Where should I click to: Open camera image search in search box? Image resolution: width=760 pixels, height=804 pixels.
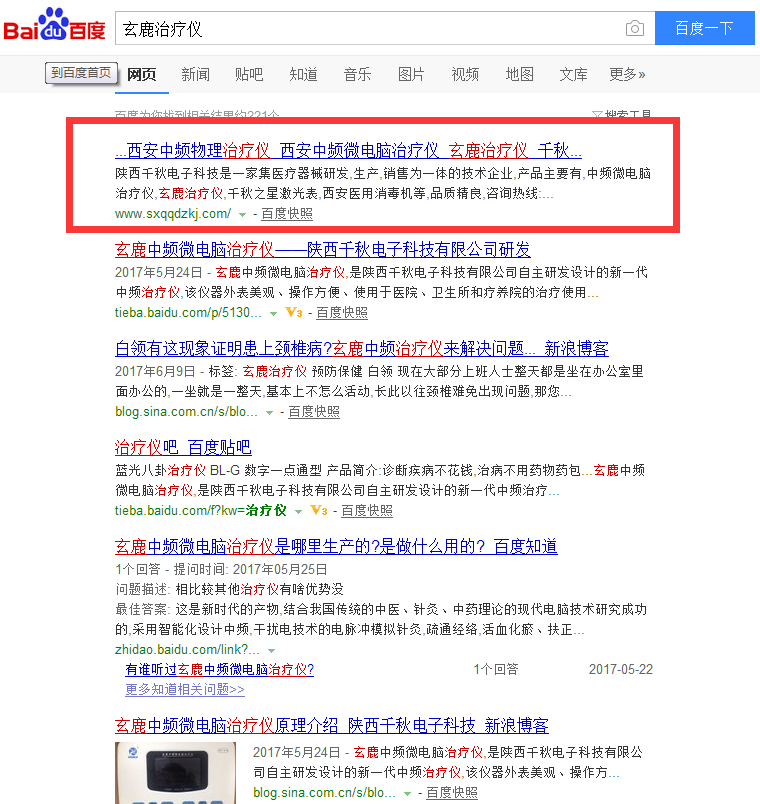pos(634,29)
